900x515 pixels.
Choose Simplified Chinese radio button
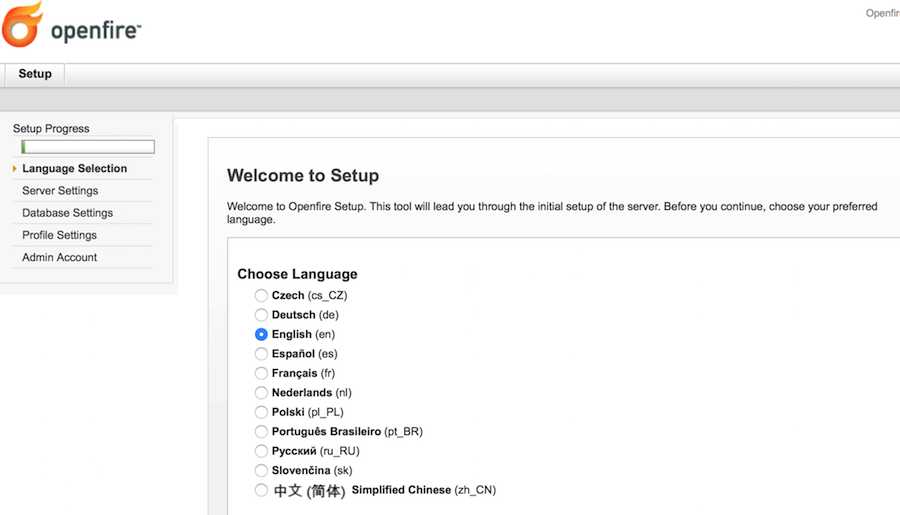pyautogui.click(x=261, y=490)
